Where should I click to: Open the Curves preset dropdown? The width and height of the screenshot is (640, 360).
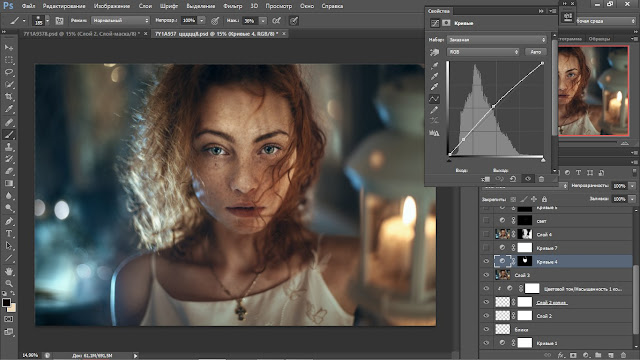pyautogui.click(x=497, y=40)
